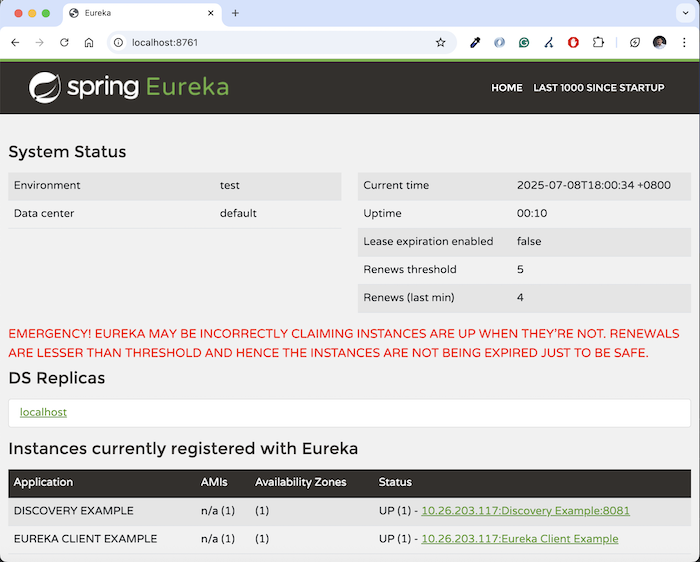This screenshot has width=700, height=562.
Task: Click Instances currently registered with Eureka heading
Action: [x=183, y=449]
